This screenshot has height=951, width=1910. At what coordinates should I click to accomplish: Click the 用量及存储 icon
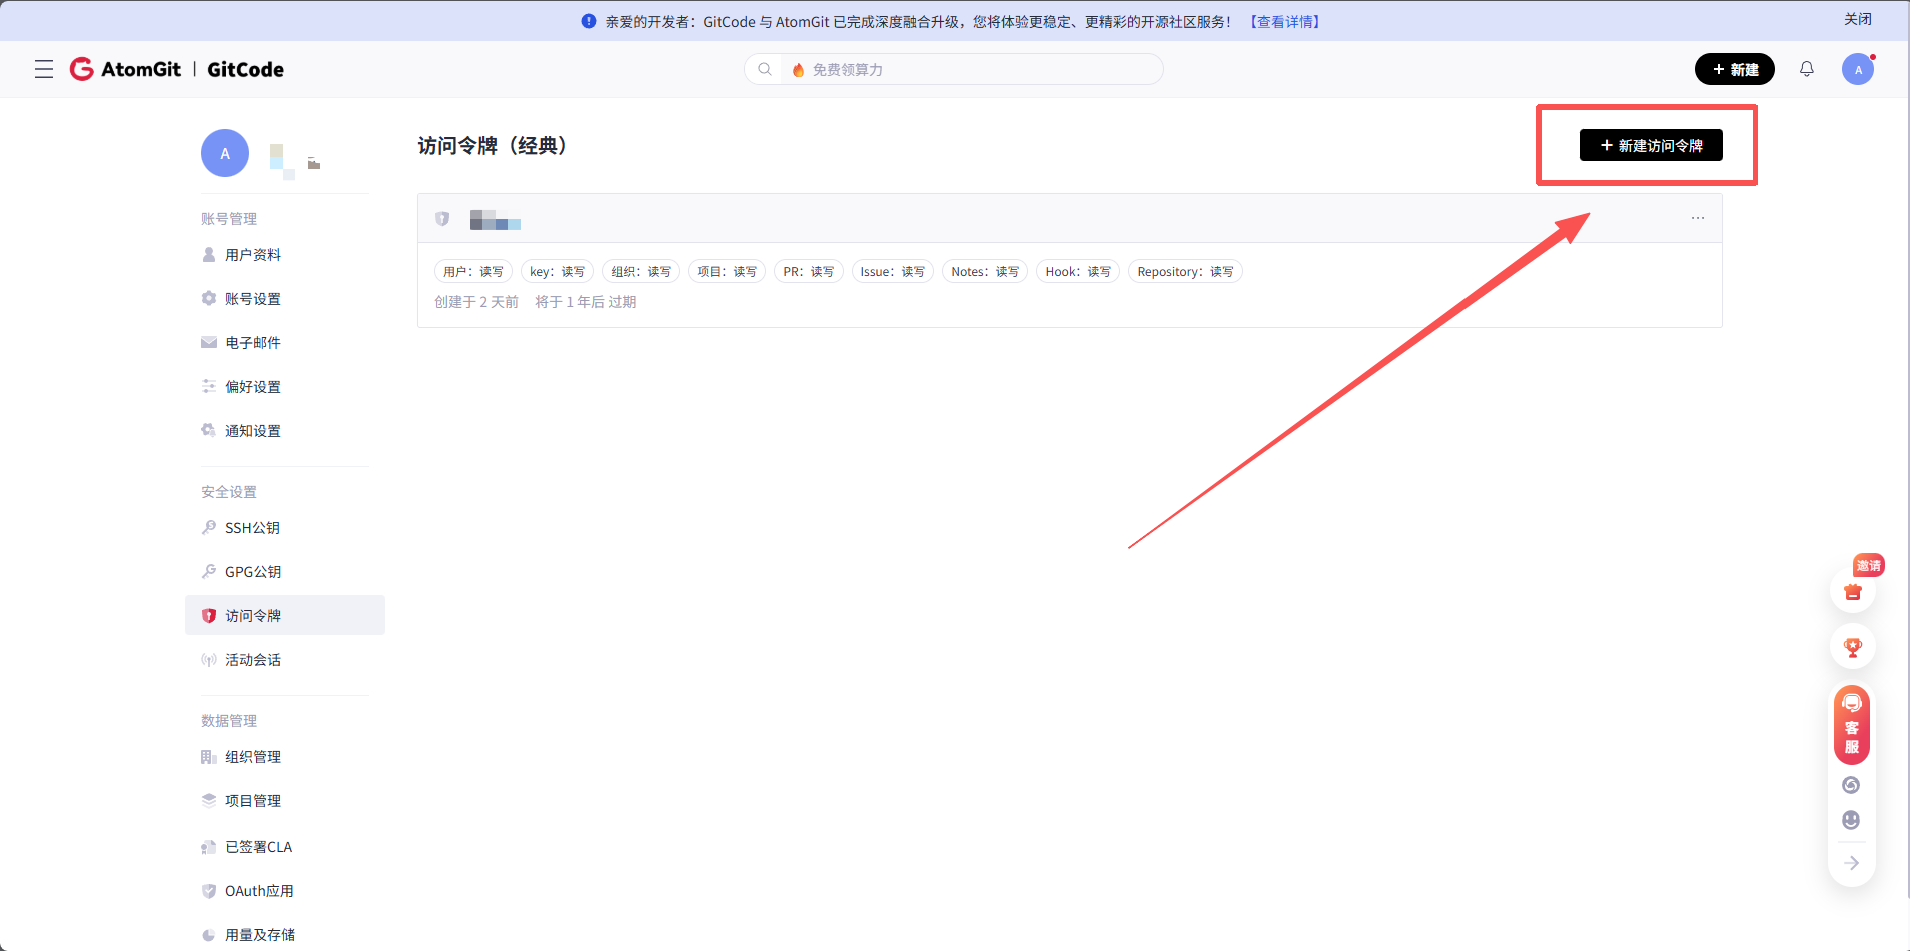(209, 935)
